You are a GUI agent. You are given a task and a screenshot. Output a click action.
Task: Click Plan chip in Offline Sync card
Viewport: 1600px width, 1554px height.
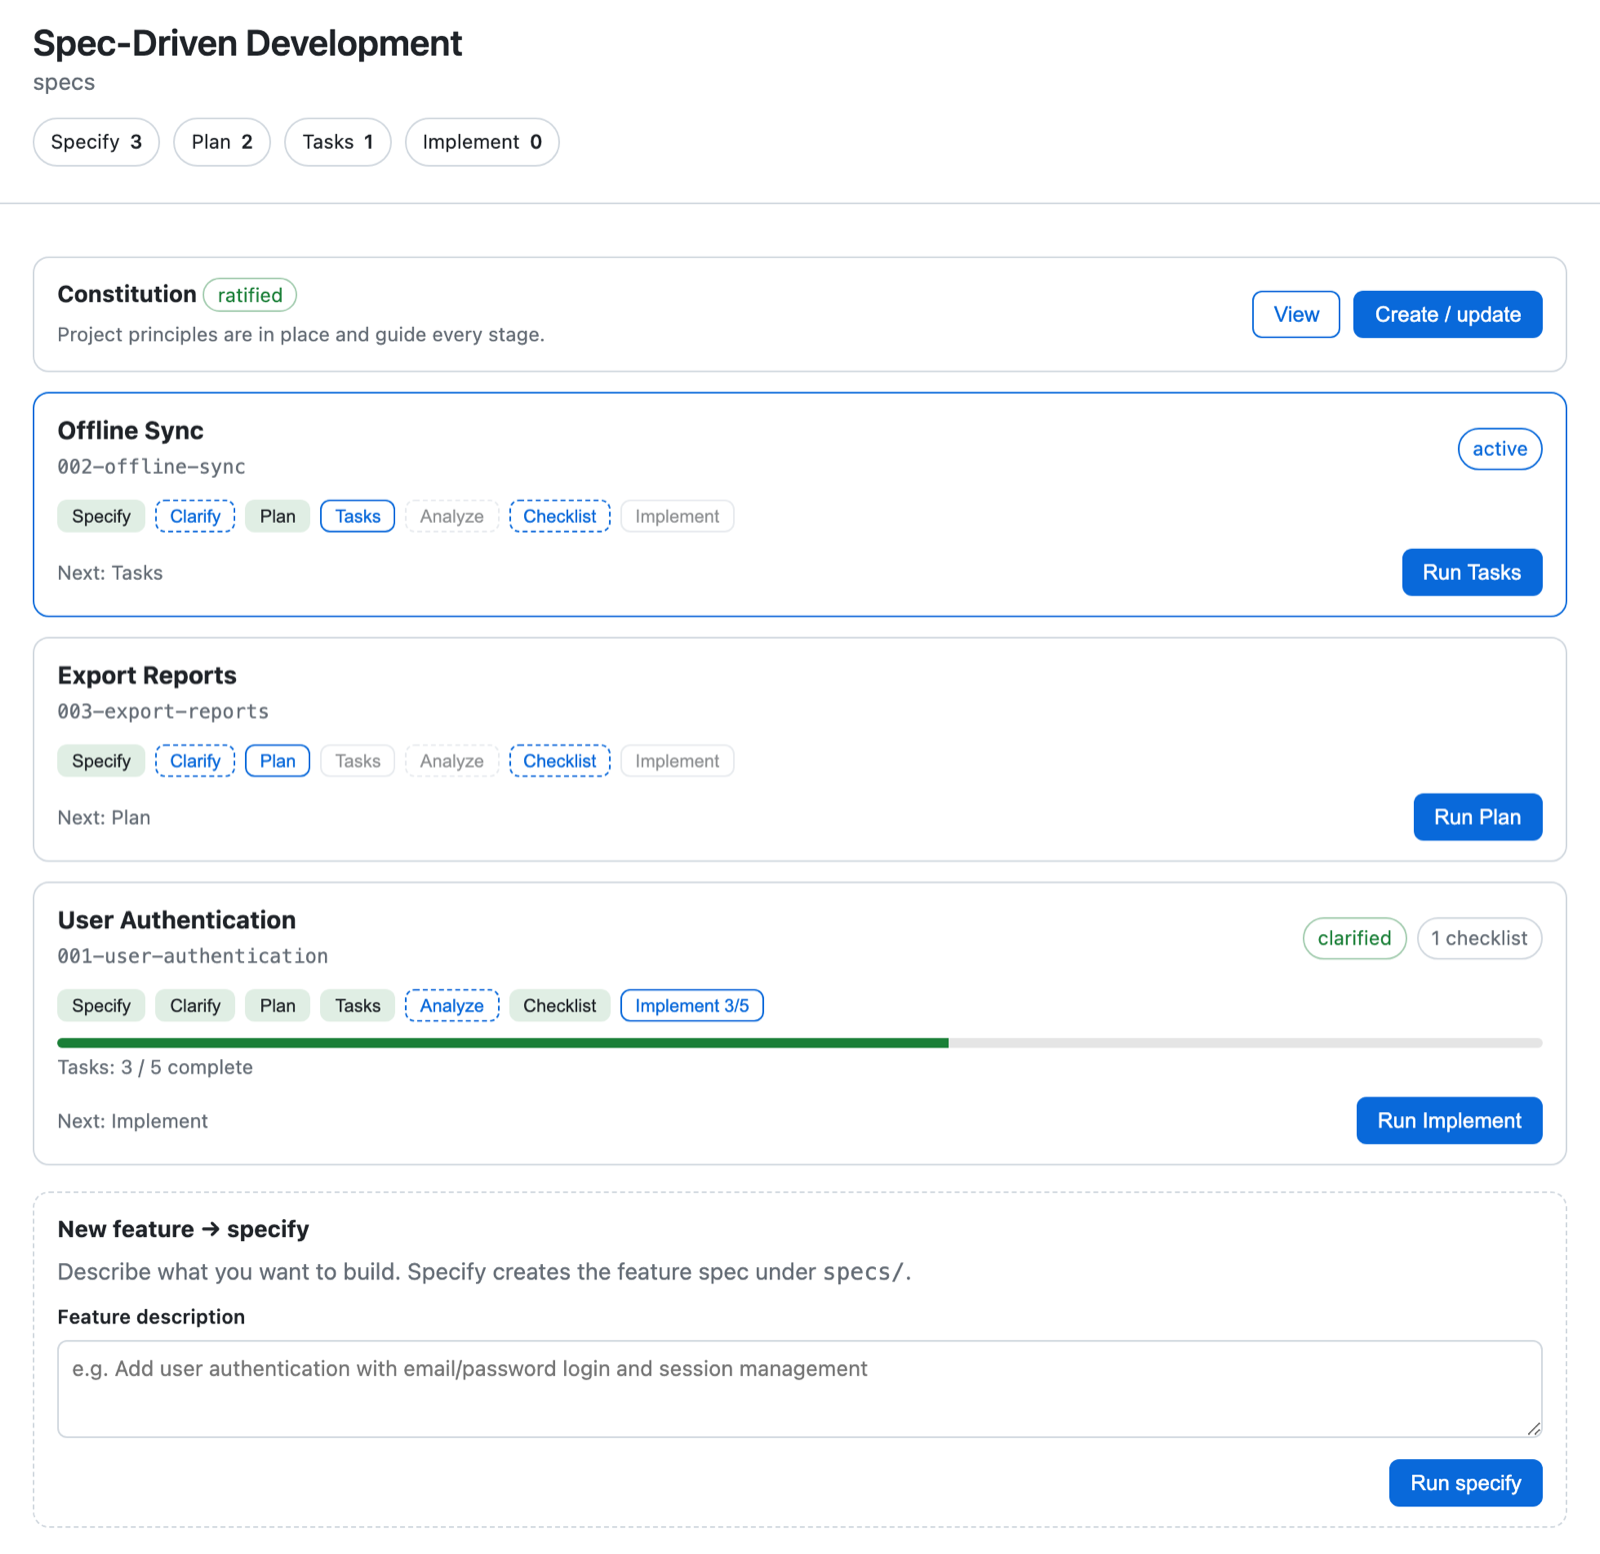click(277, 516)
